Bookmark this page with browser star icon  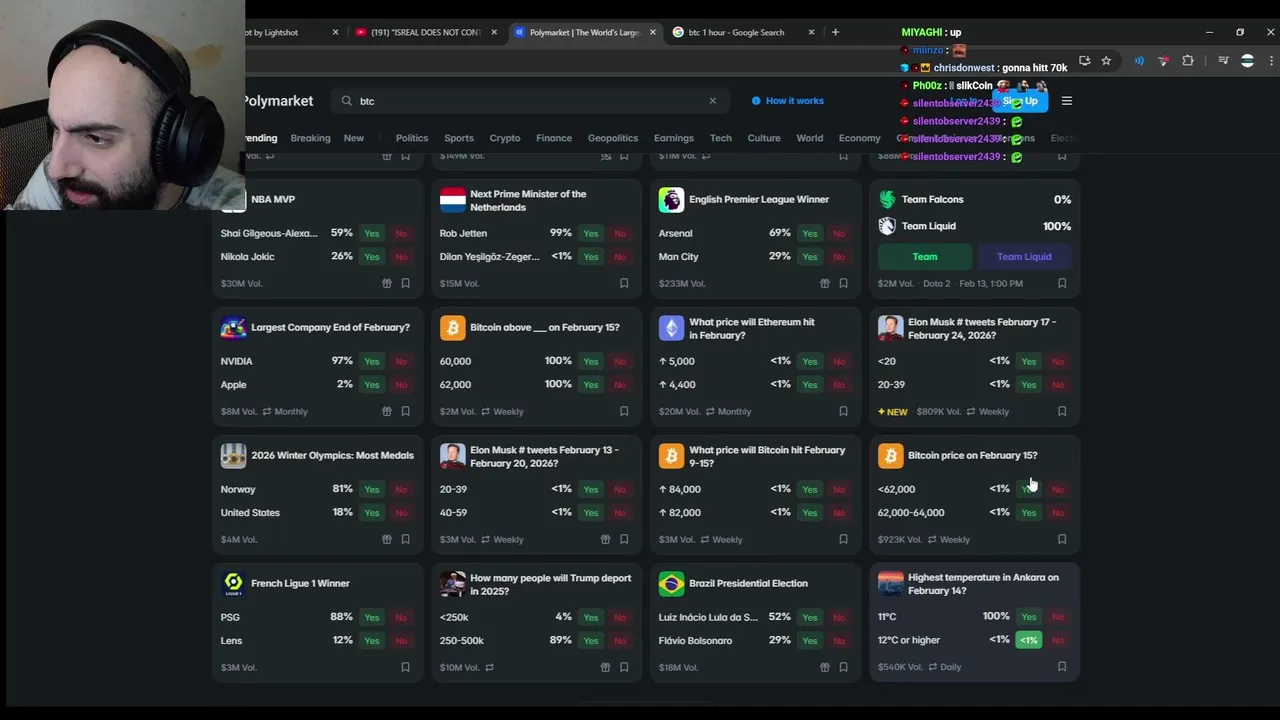(x=1106, y=61)
